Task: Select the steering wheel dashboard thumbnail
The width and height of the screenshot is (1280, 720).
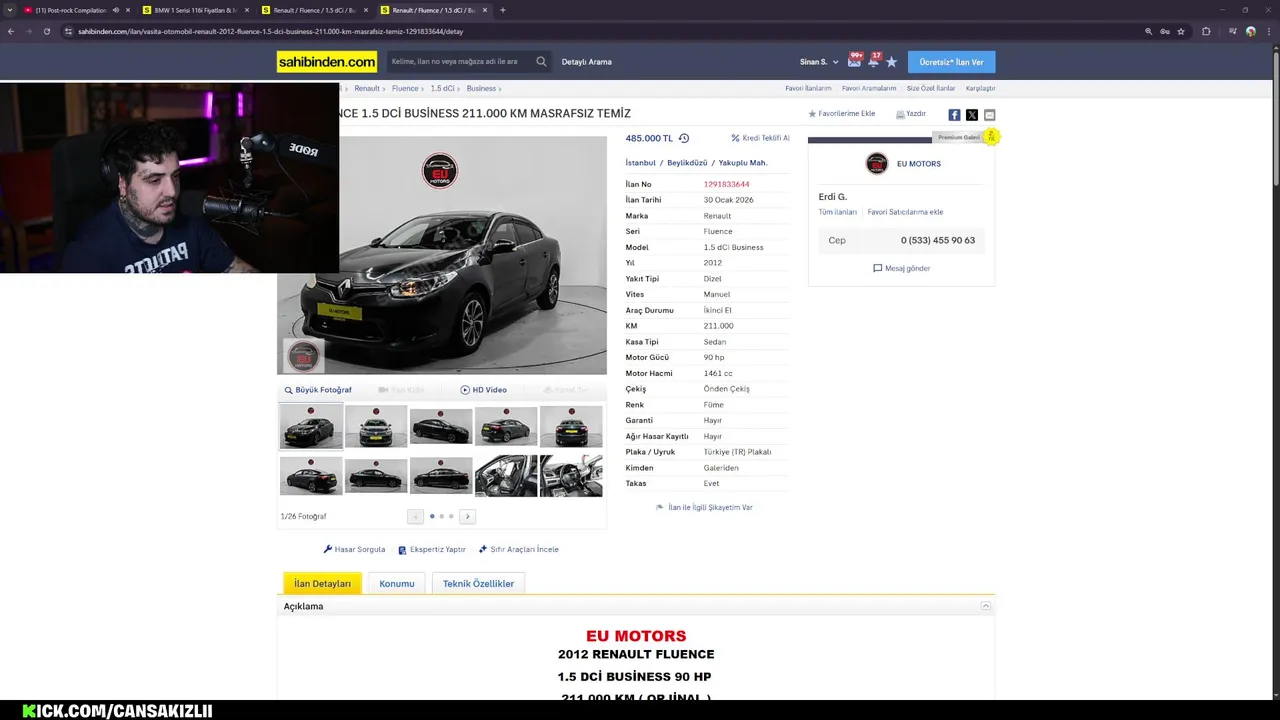Action: 571,476
